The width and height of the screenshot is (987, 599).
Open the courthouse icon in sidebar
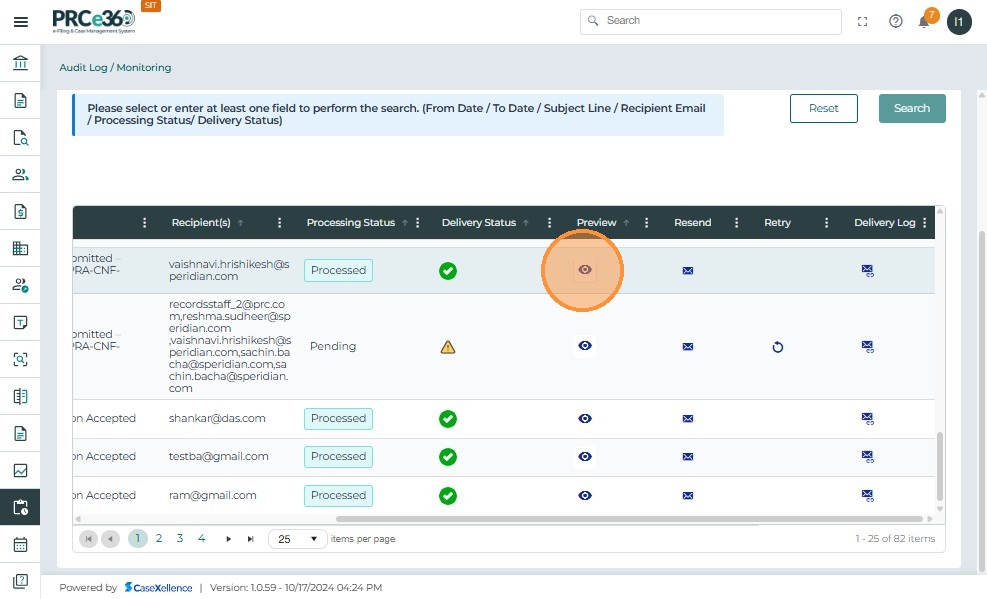point(20,64)
